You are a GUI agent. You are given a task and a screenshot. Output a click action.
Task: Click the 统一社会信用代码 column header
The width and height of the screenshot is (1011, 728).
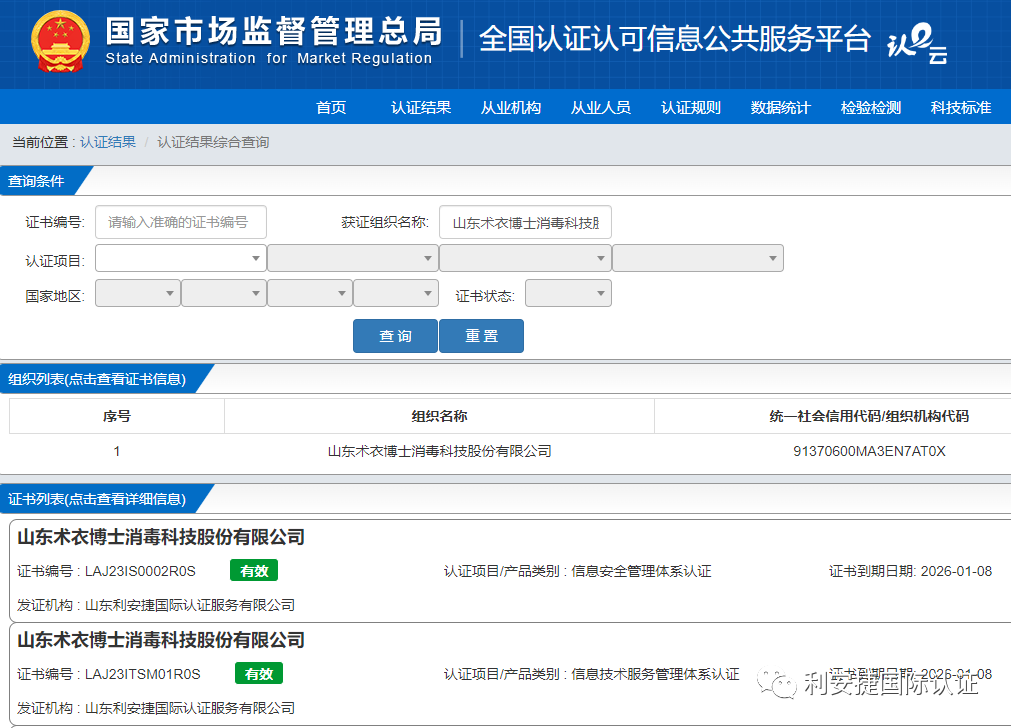coord(869,416)
